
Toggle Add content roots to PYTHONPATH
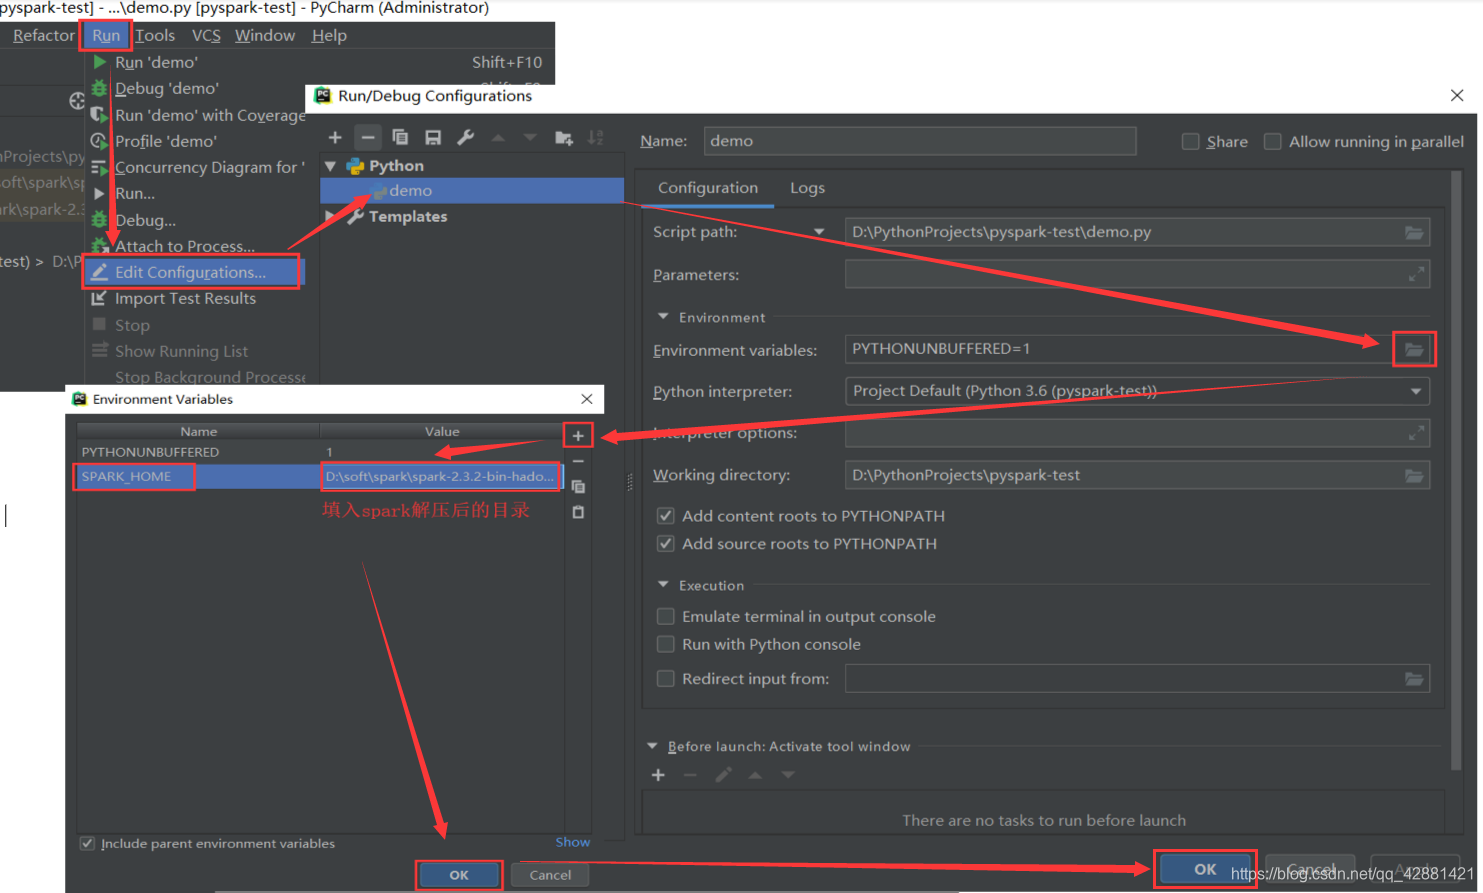coord(665,516)
